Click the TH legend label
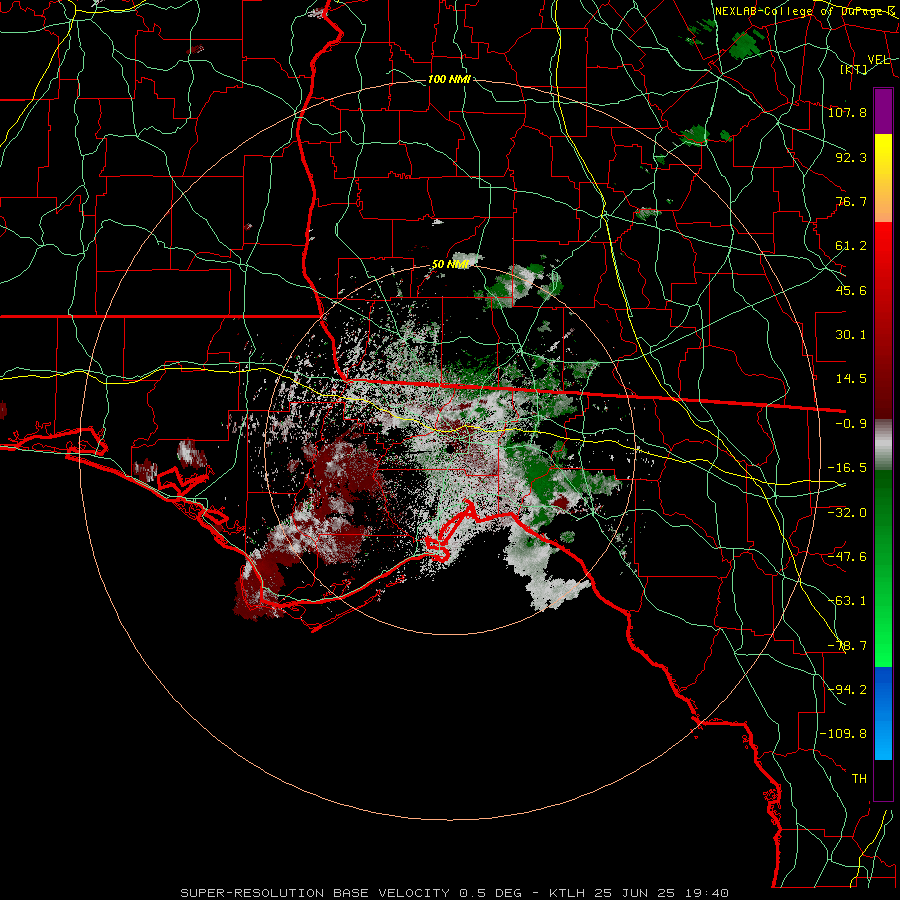This screenshot has width=900, height=900. click(859, 779)
